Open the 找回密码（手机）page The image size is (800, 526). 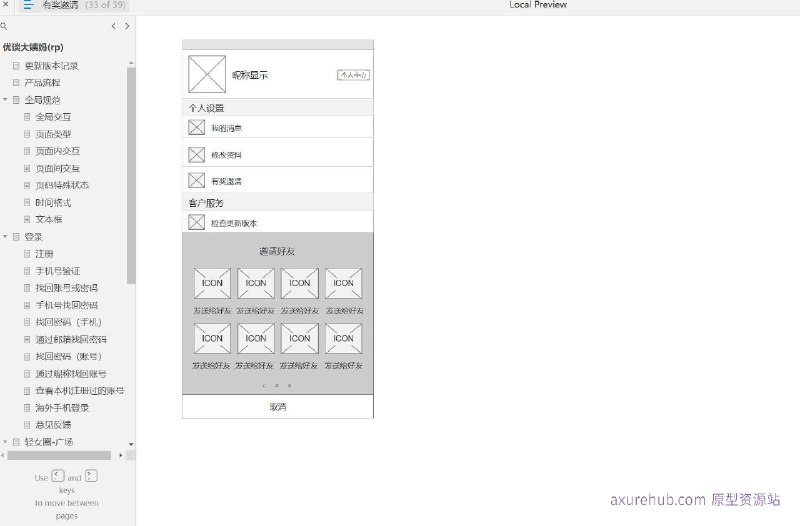tap(68, 322)
